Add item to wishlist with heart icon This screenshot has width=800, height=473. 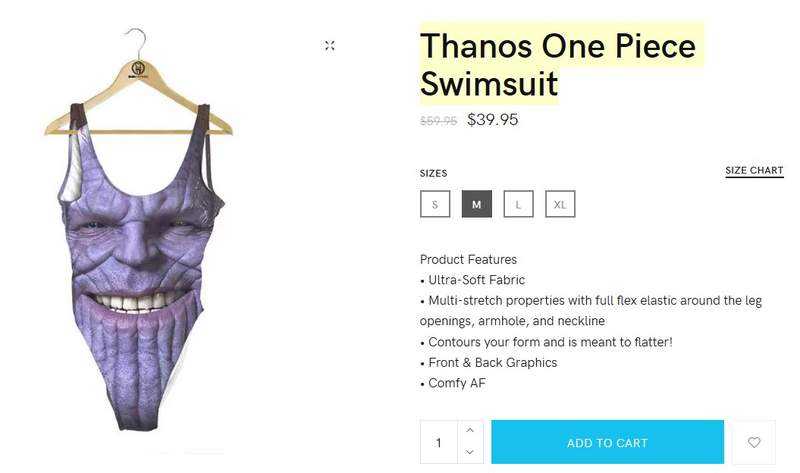(754, 442)
